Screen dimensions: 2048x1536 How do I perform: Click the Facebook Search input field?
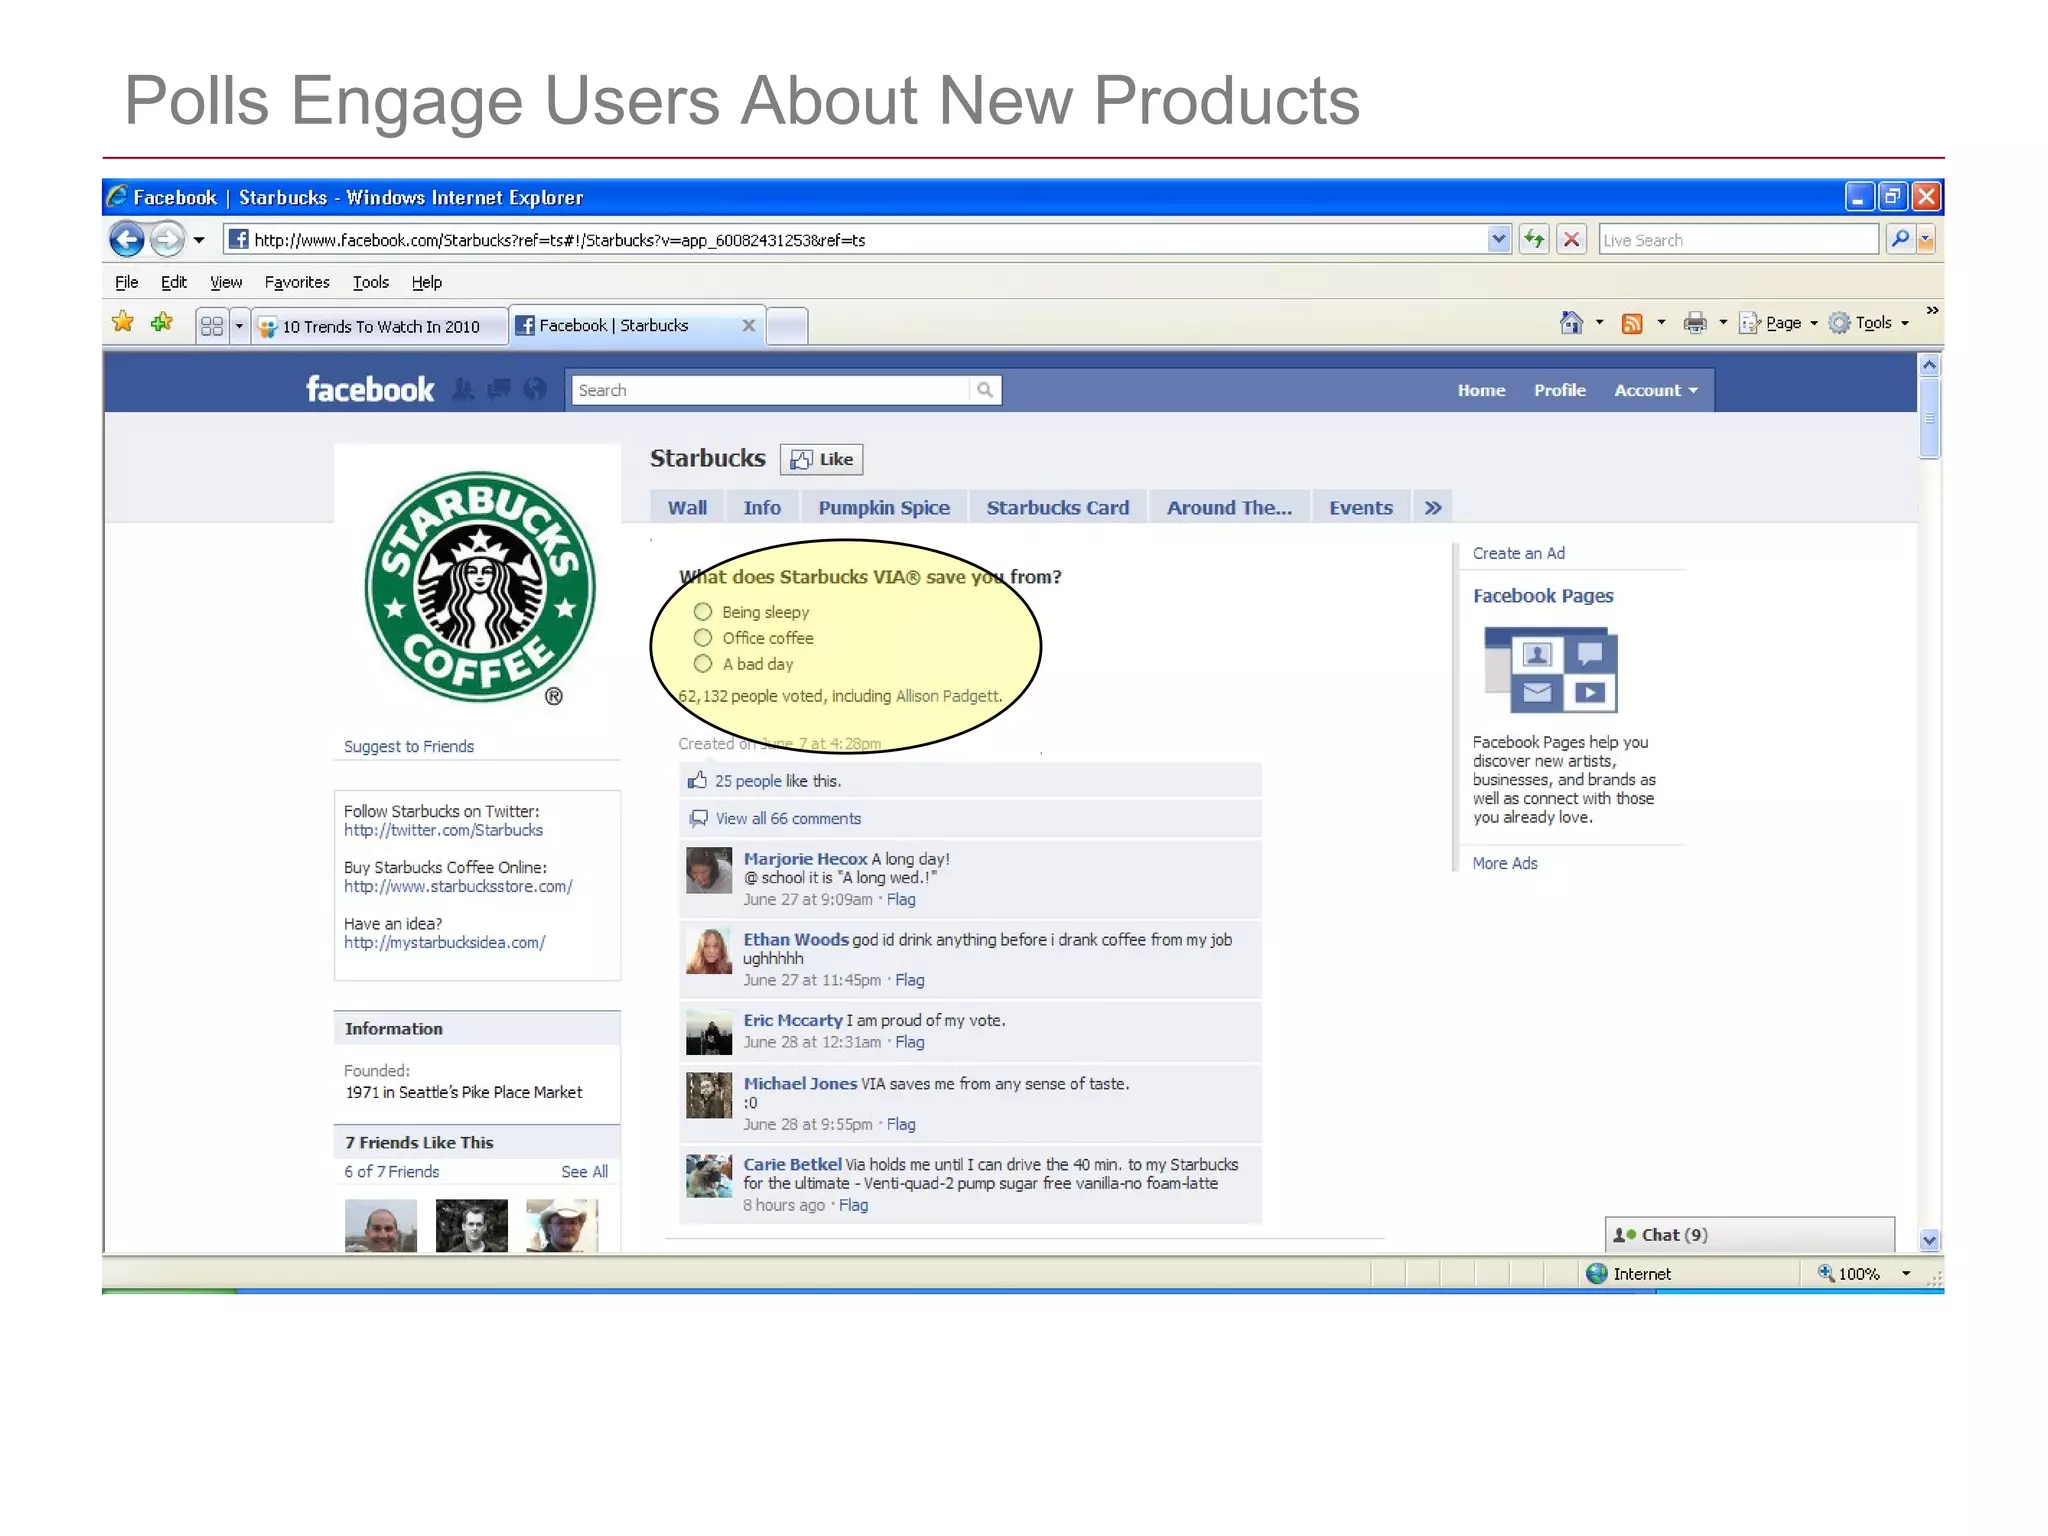coord(770,390)
